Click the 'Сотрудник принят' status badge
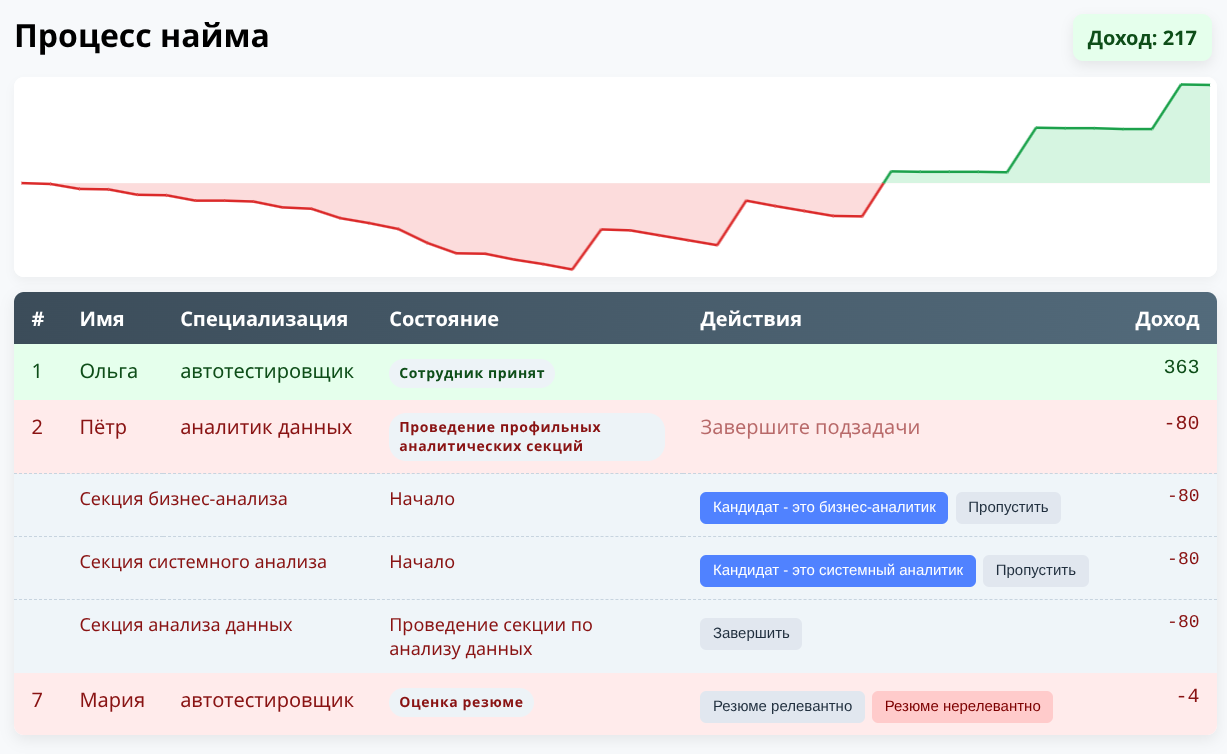 (472, 372)
